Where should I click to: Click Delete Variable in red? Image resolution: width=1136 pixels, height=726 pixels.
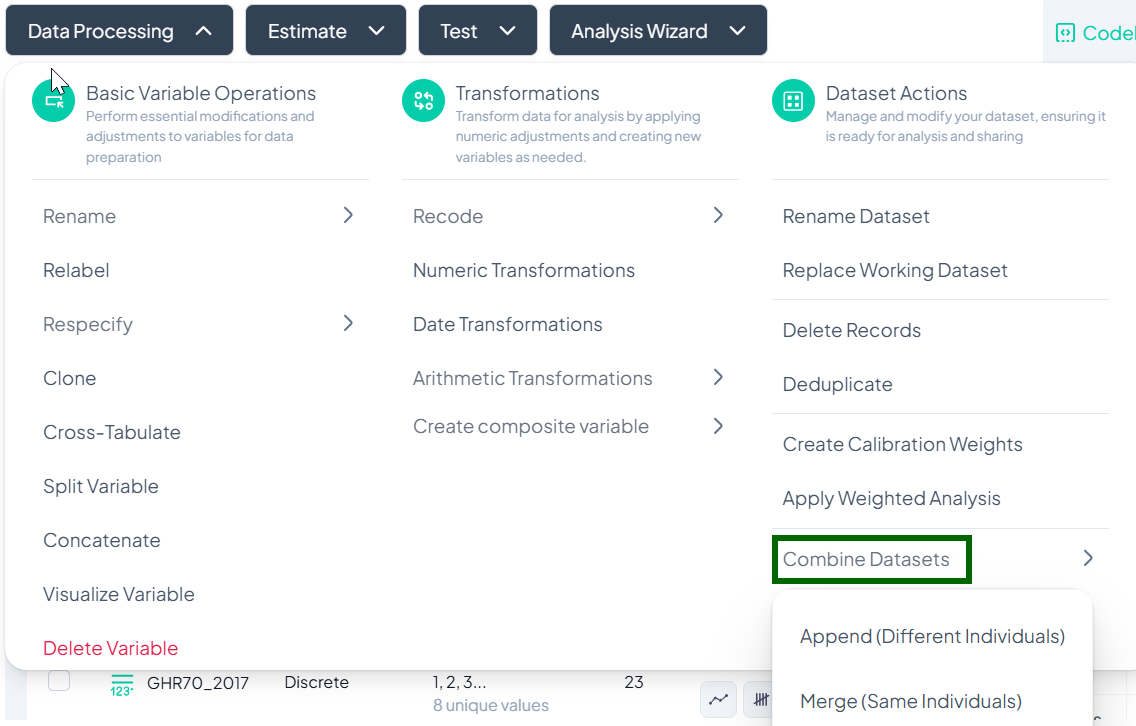point(110,648)
